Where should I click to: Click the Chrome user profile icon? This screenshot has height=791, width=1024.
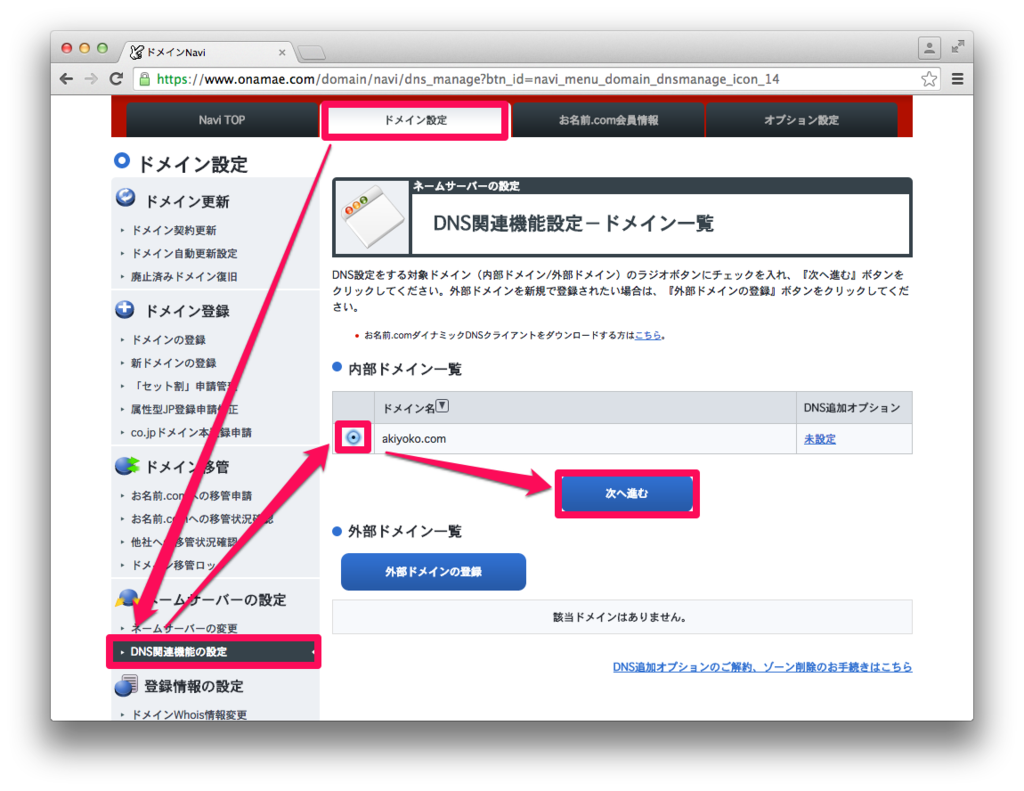pos(929,47)
